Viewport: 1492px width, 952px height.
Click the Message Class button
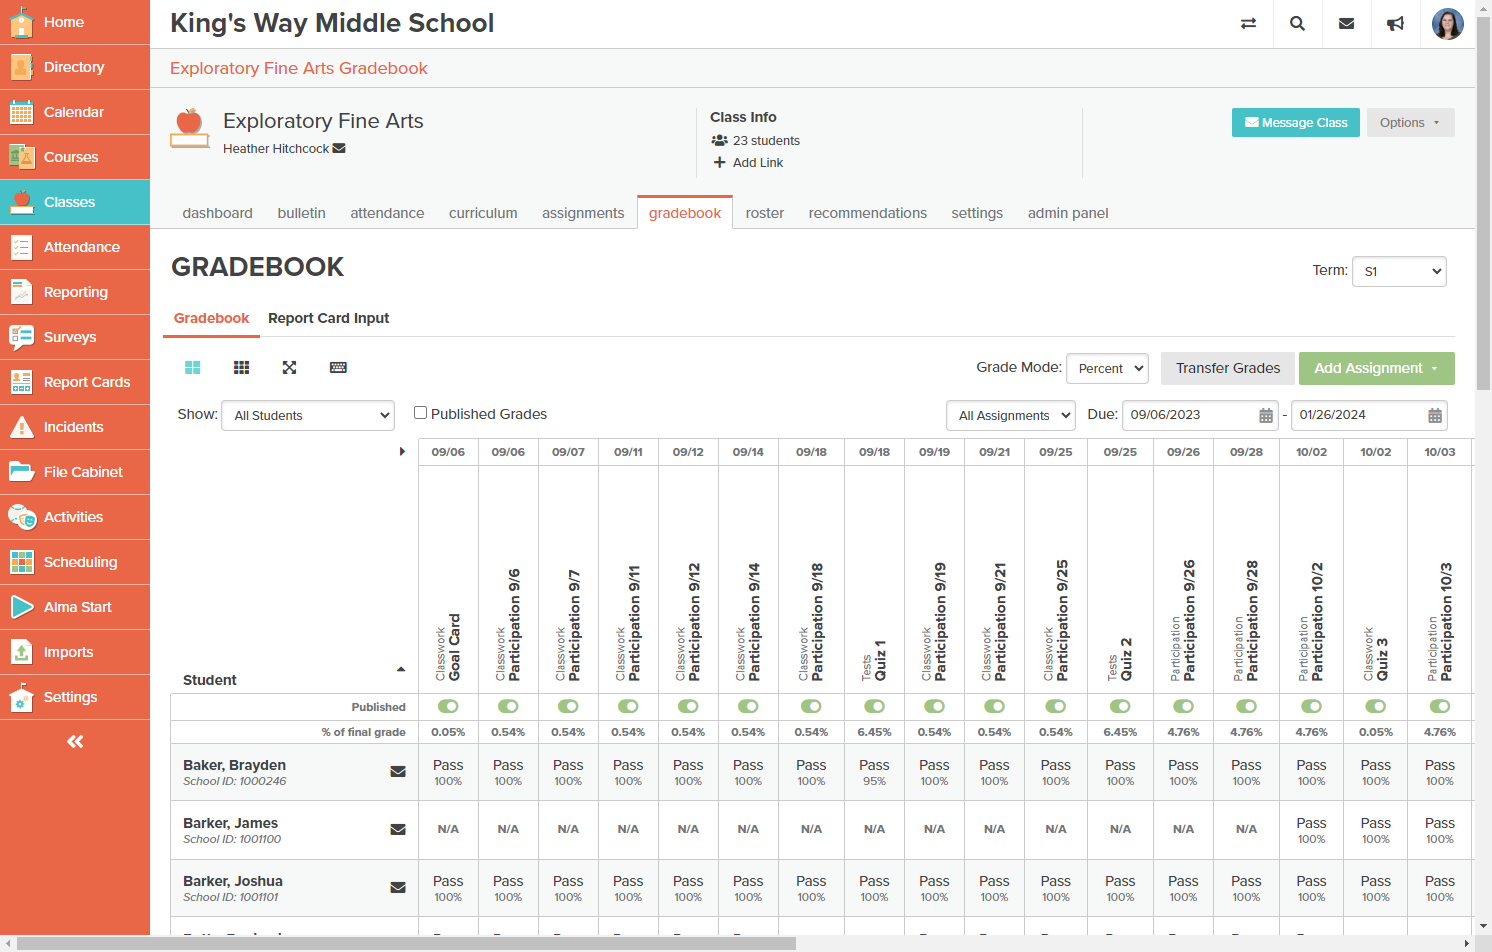click(1296, 123)
